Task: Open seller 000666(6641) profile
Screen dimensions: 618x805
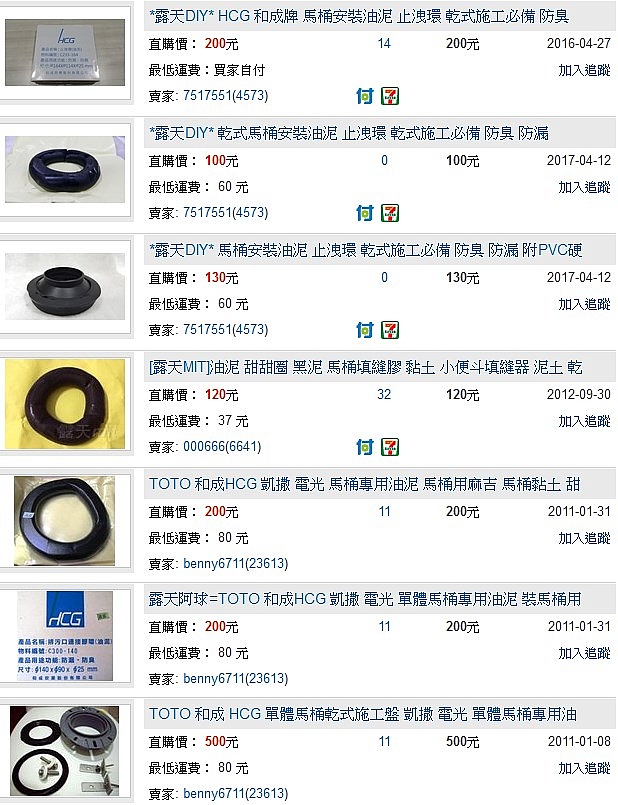Action: (x=222, y=447)
